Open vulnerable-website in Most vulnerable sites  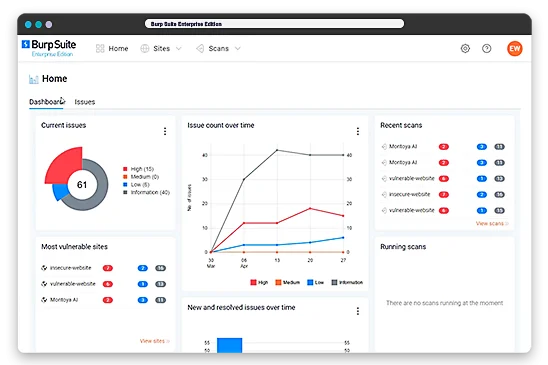point(73,284)
